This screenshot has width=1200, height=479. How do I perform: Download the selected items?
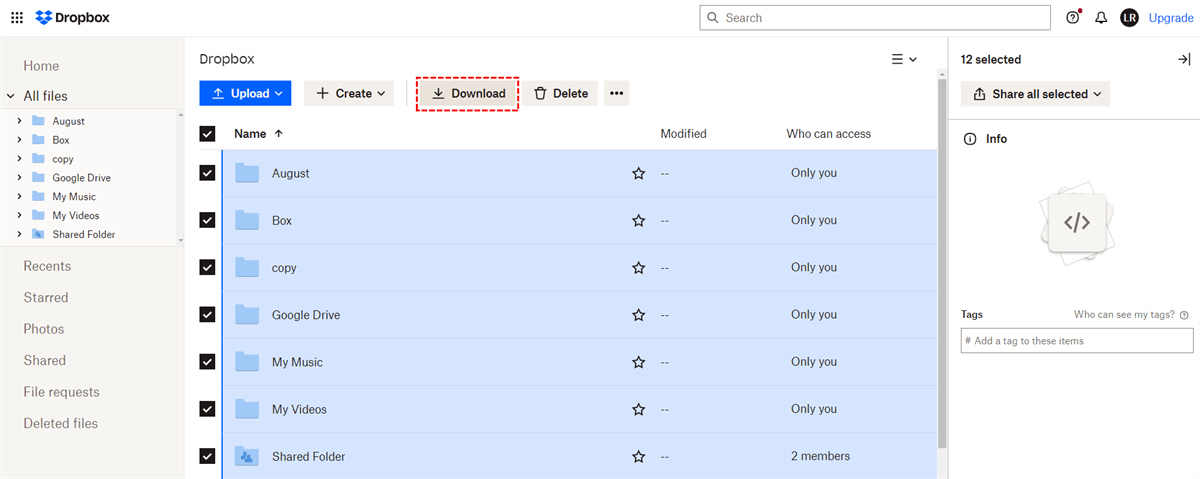[x=468, y=94]
